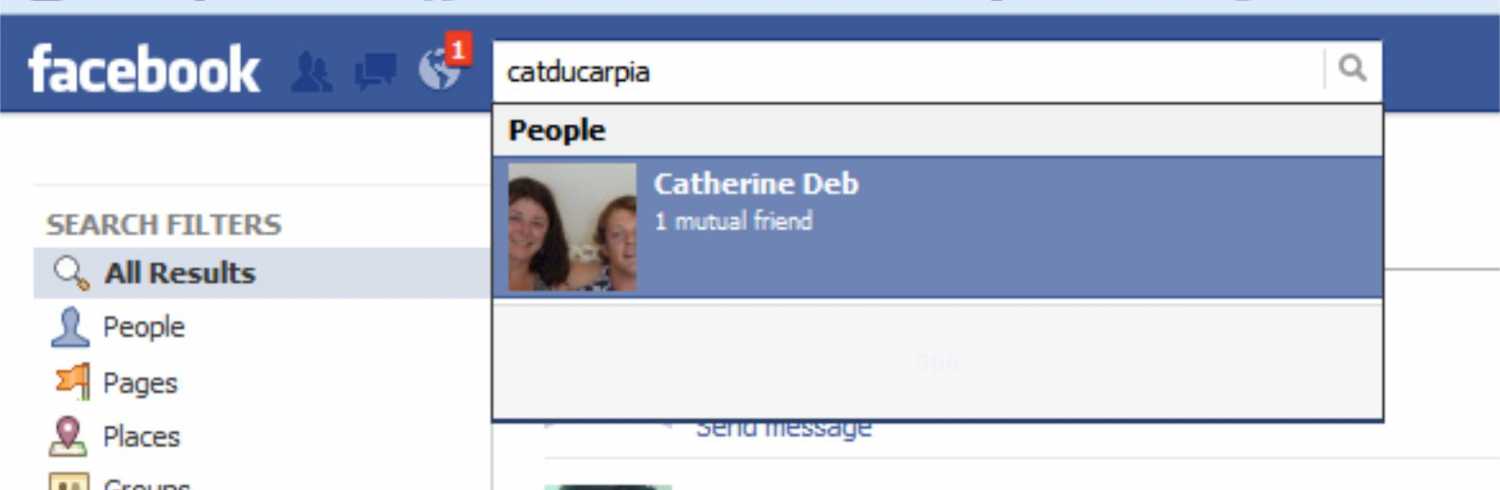Click the magnifier search button
Screen dimensions: 1500x490
click(x=1352, y=70)
